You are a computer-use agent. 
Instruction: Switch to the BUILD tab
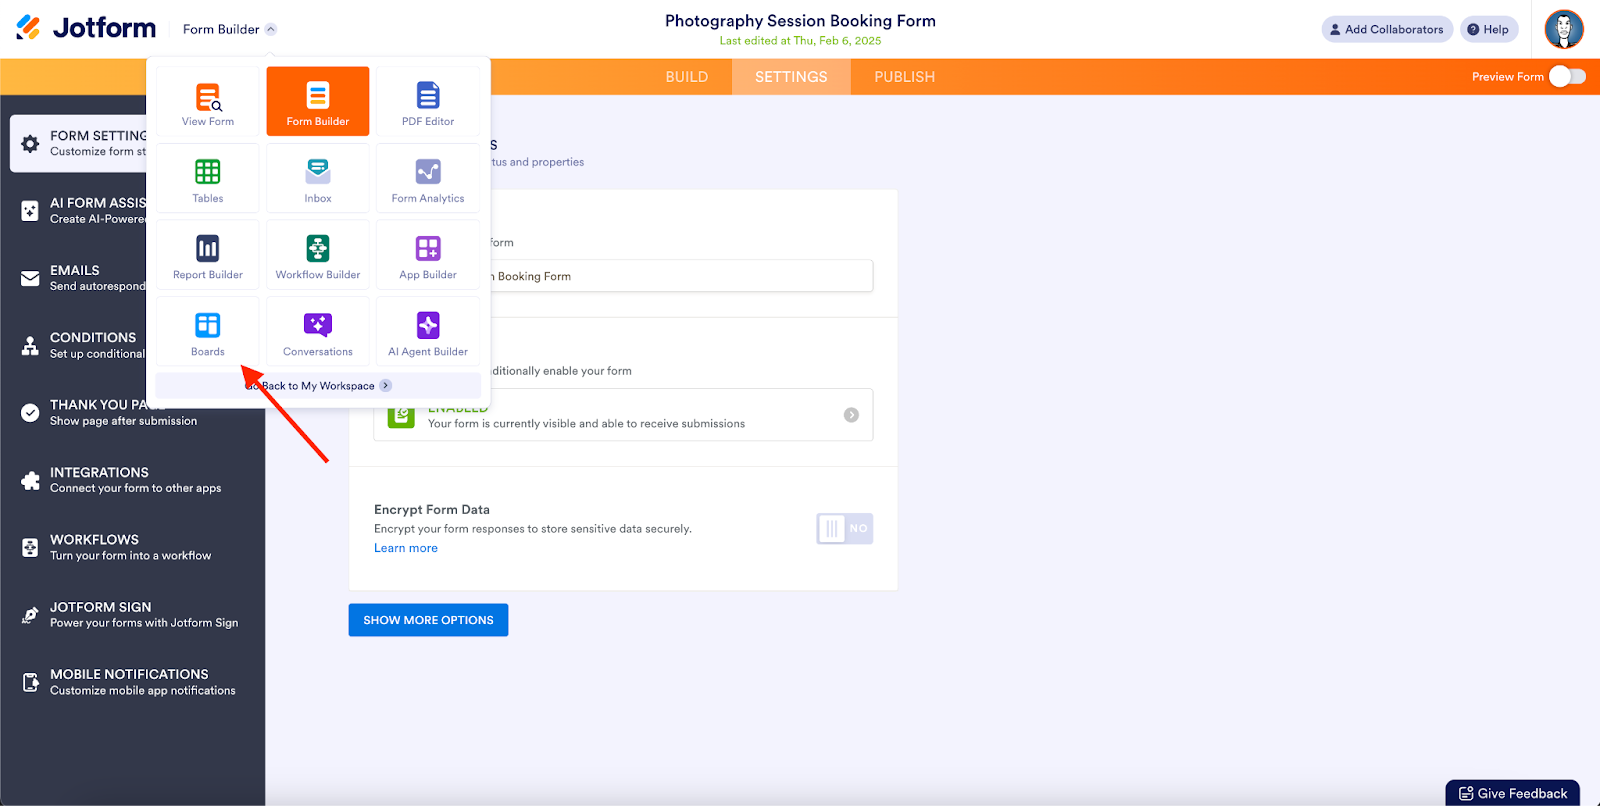[x=687, y=77]
